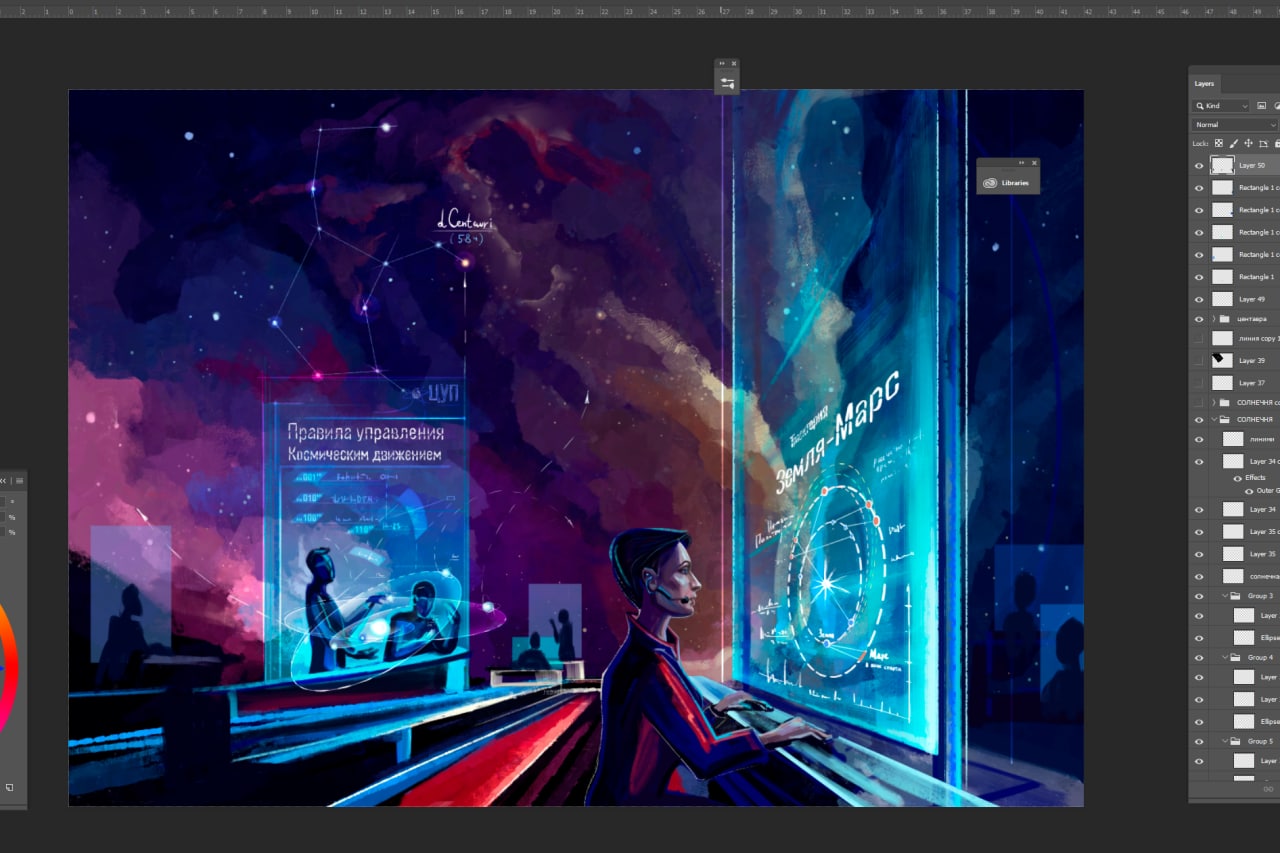1280x853 pixels.
Task: Click the folder icon of Group 3
Action: coord(1237,596)
